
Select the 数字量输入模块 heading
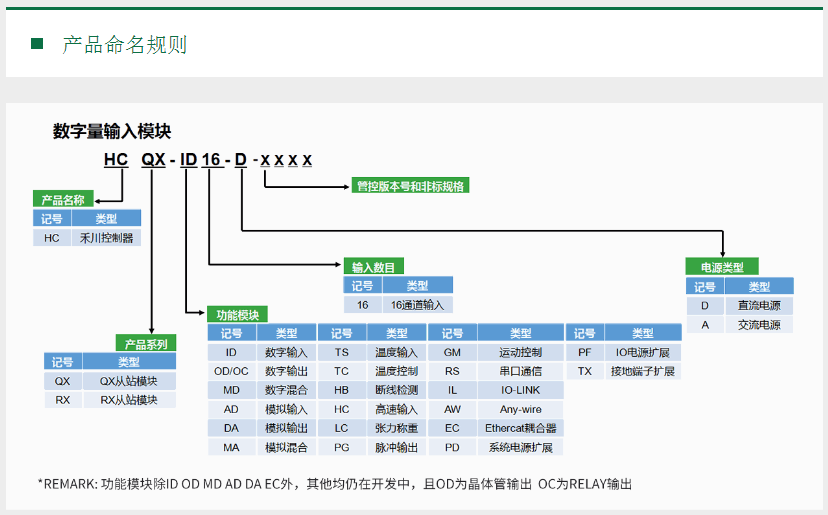pyautogui.click(x=112, y=131)
